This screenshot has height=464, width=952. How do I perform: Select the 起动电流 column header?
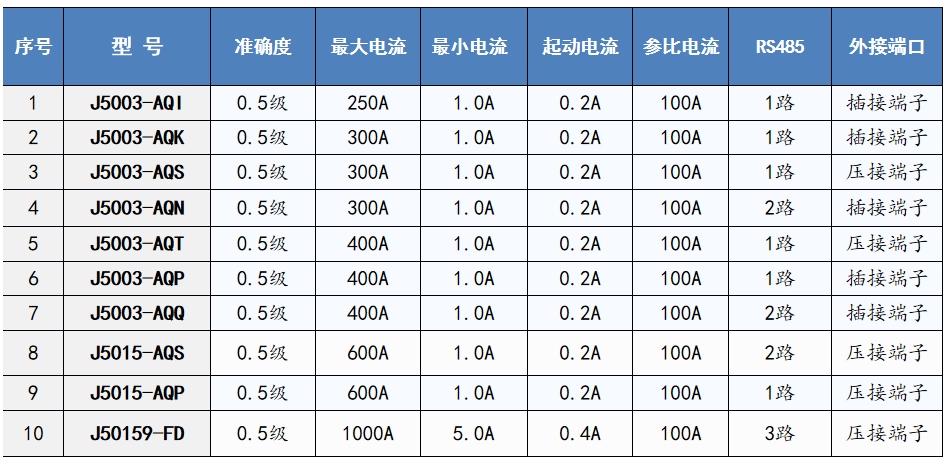pyautogui.click(x=580, y=47)
